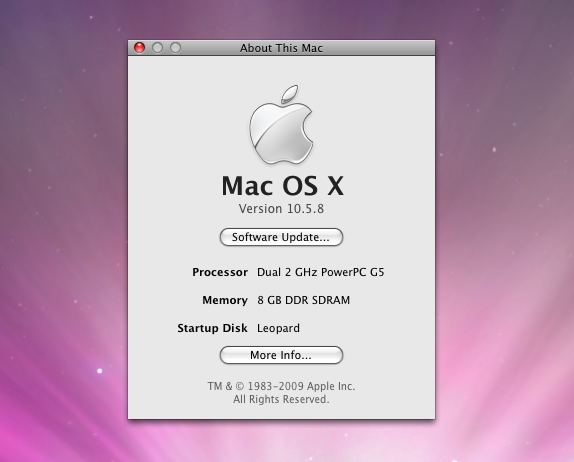Click the About This Mac title text
574x462 pixels.
281,48
